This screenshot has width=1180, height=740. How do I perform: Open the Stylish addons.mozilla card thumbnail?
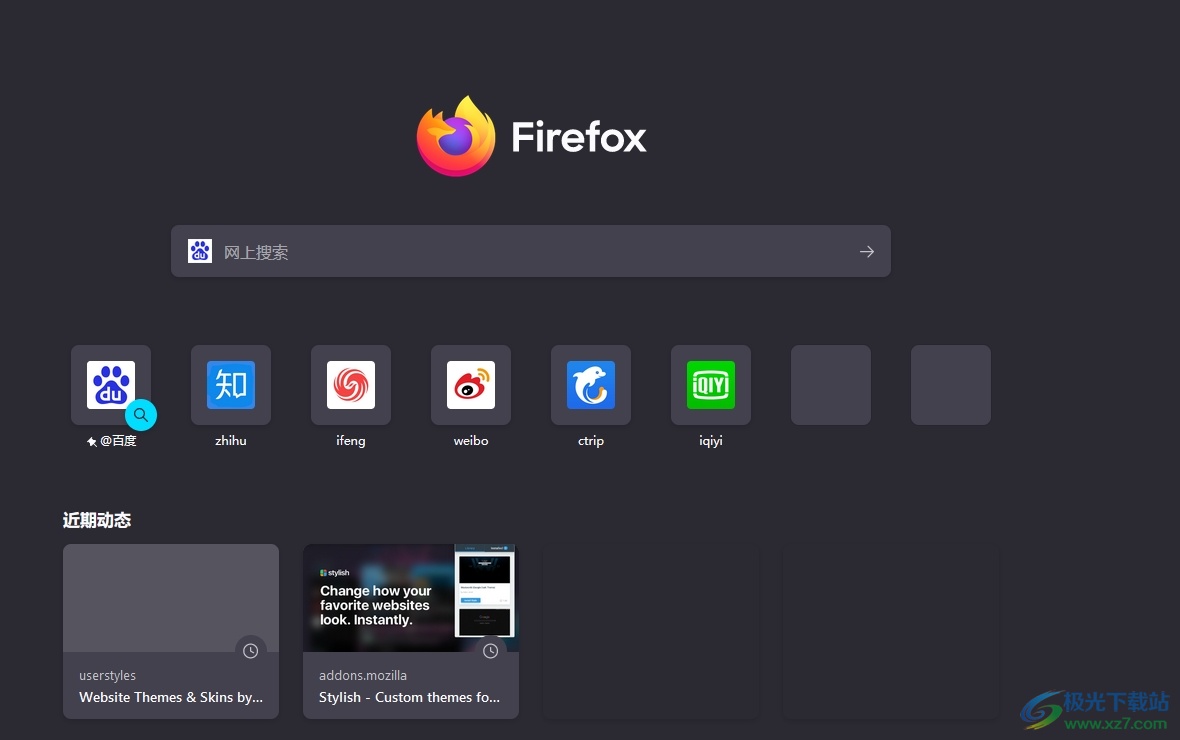(x=411, y=598)
